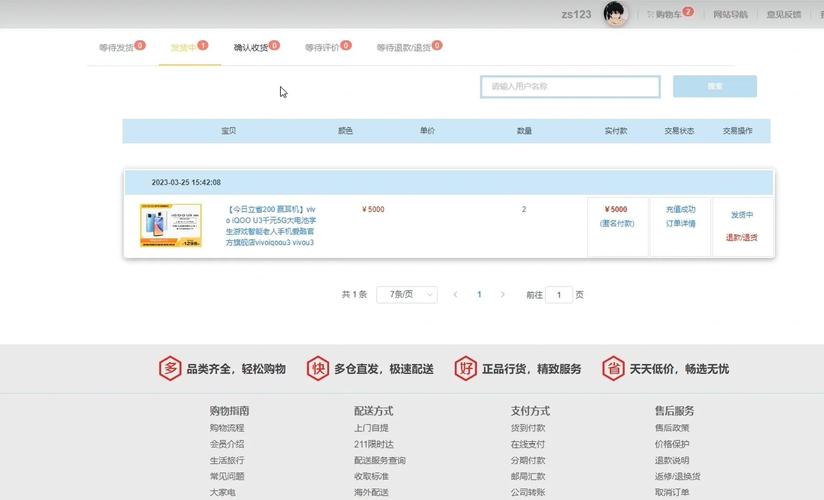Open the 会员介绍 footer link
This screenshot has width=824, height=500.
[227, 444]
